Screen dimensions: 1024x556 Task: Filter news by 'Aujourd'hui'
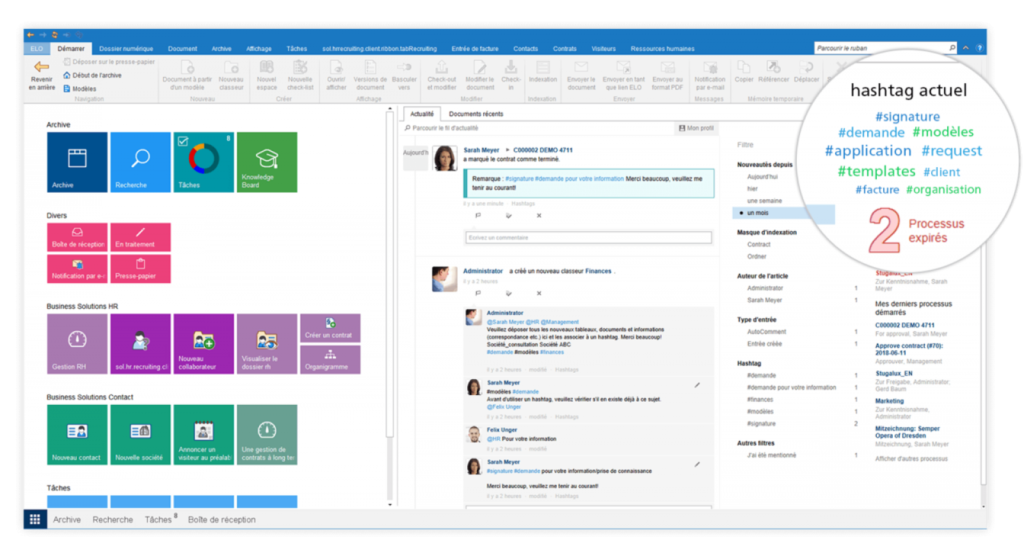point(763,176)
